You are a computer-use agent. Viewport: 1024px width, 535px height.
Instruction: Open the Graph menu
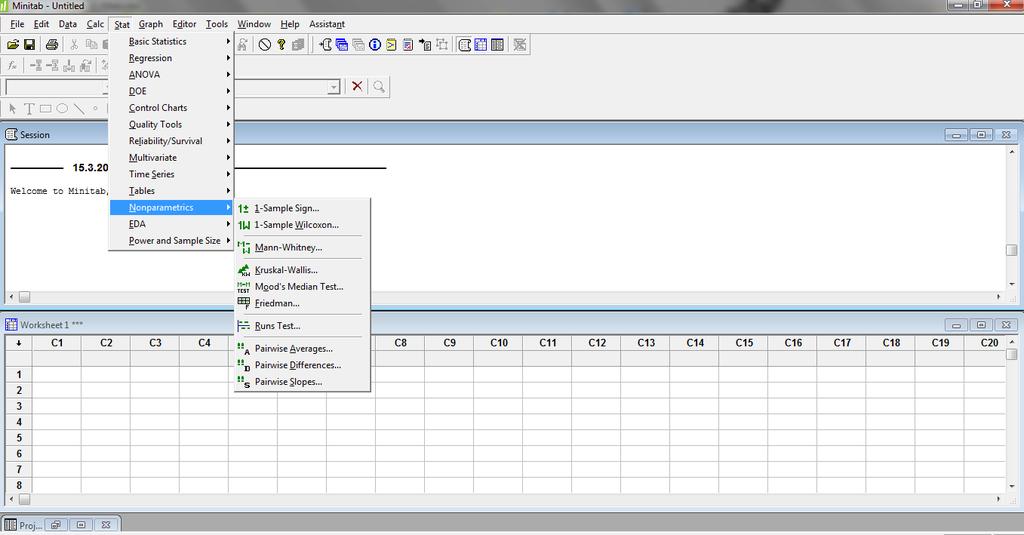pyautogui.click(x=151, y=24)
